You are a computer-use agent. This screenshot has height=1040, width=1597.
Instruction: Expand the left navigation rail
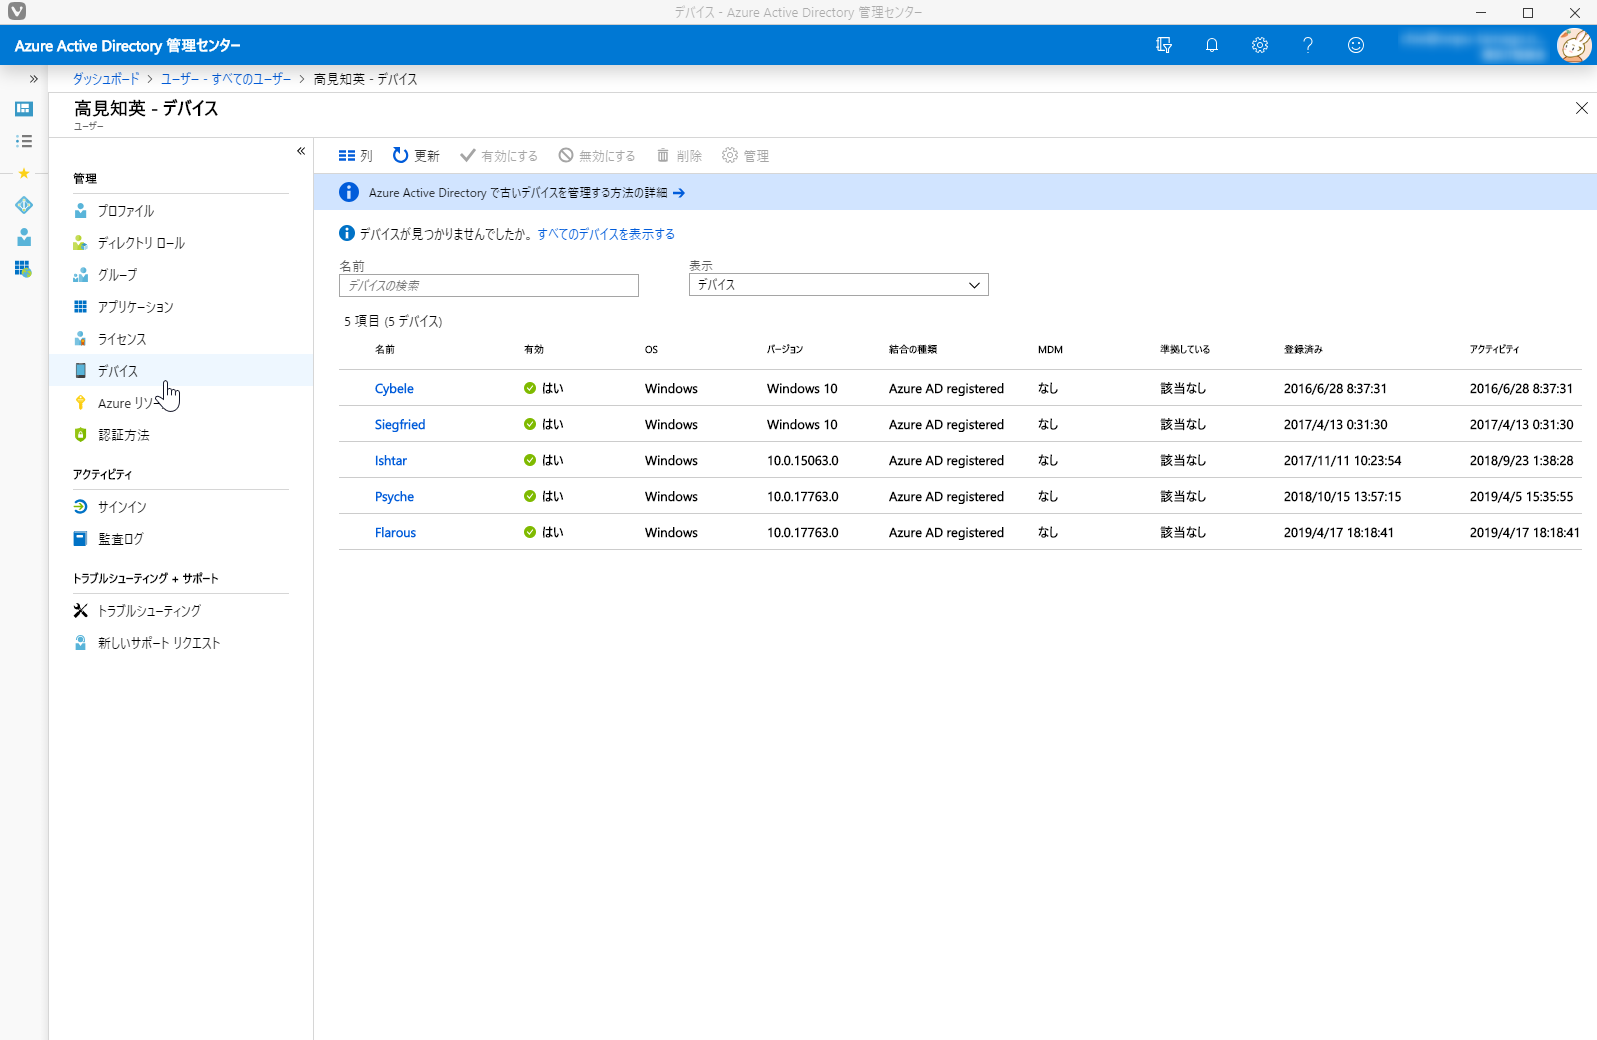(33, 78)
